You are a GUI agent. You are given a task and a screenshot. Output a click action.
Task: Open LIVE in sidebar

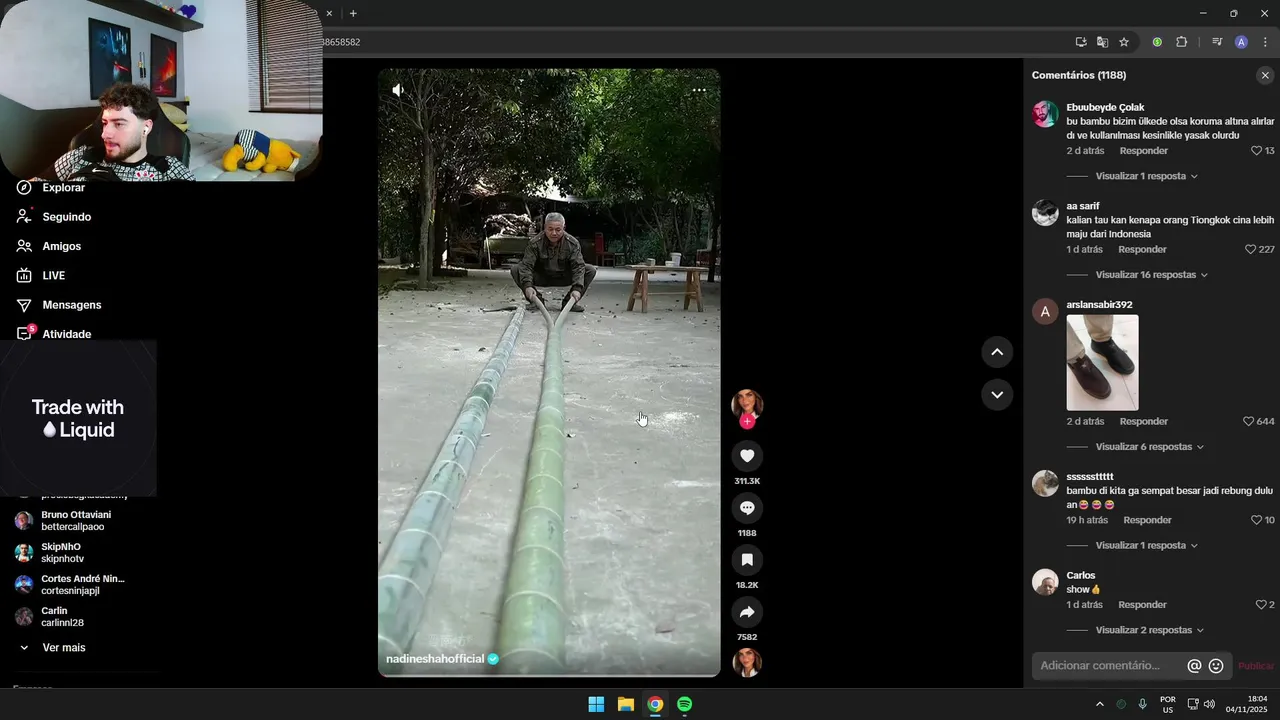pos(53,276)
